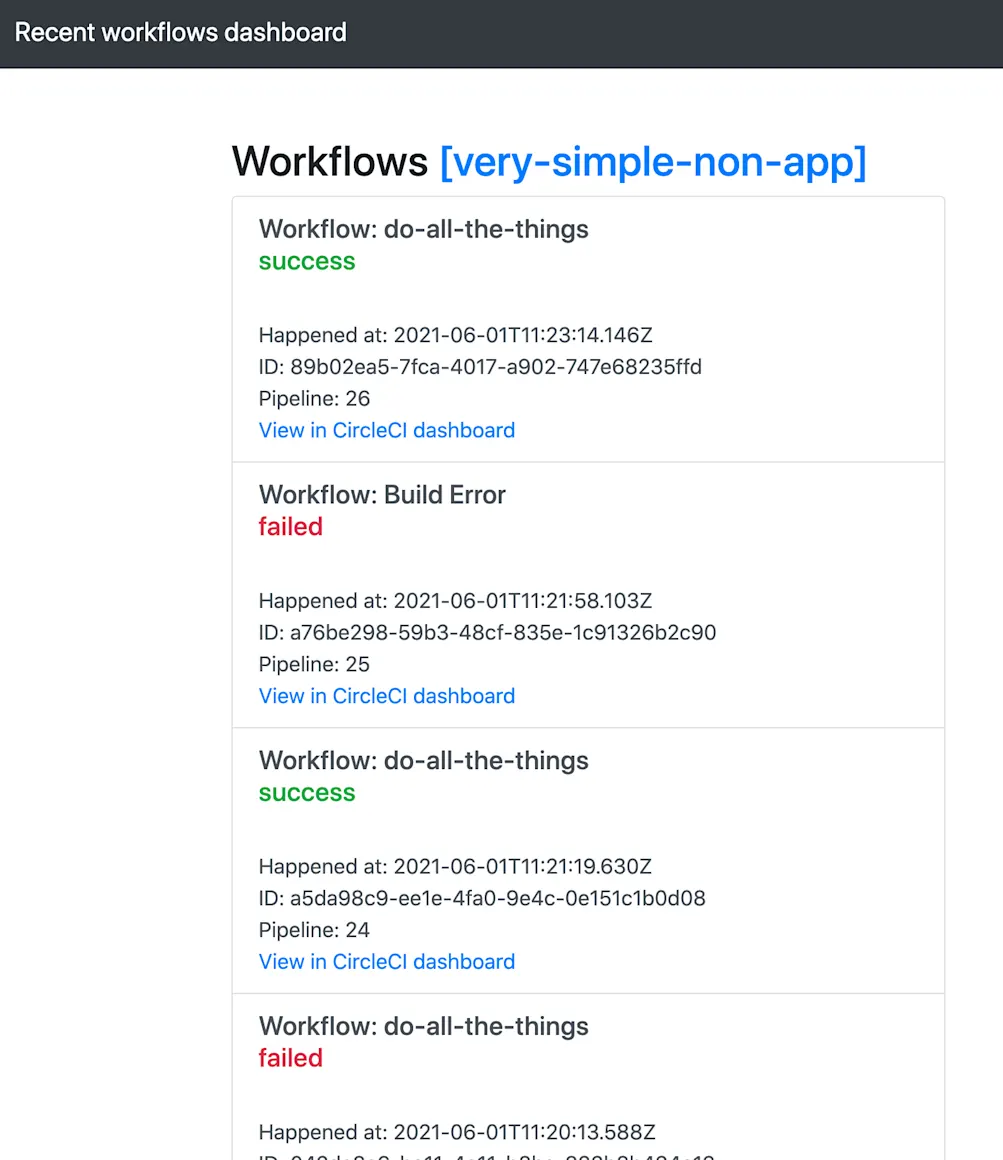Select the first do-all-the-things workflow title
Screen dimensions: 1003x1160
(423, 229)
